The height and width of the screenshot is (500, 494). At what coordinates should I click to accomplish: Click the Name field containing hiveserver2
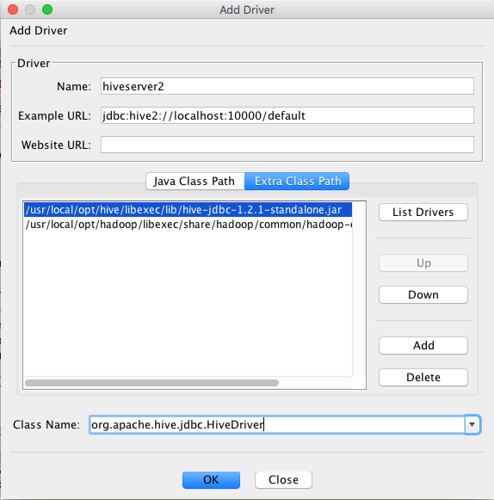[287, 86]
